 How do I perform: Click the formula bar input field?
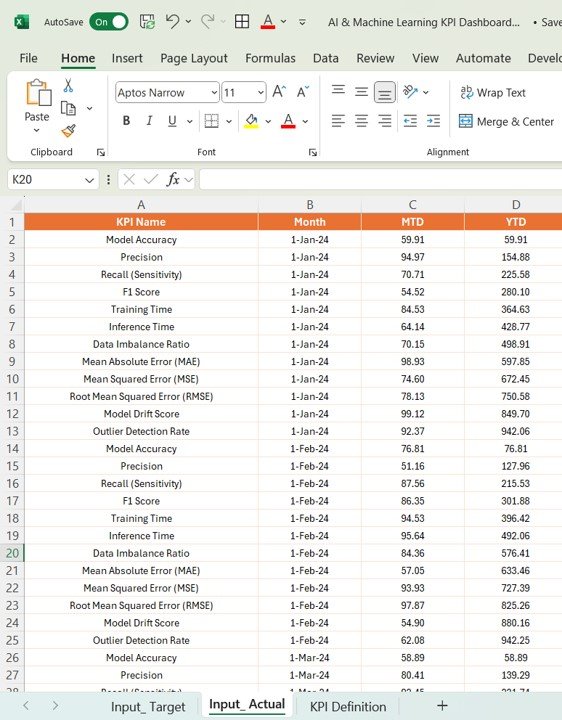[x=381, y=179]
